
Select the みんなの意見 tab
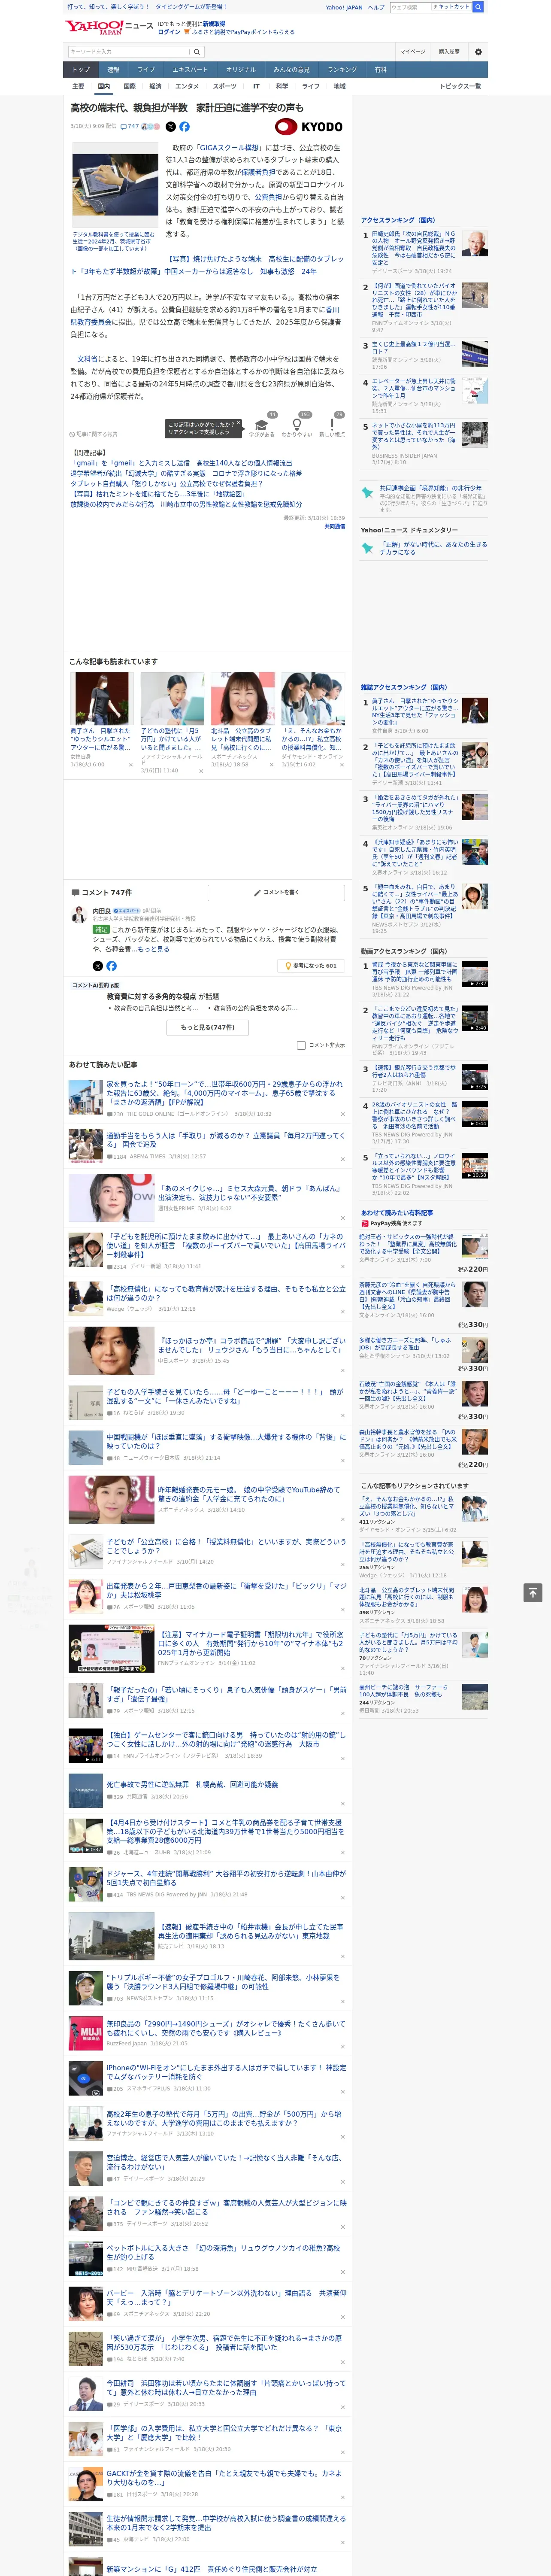(291, 69)
